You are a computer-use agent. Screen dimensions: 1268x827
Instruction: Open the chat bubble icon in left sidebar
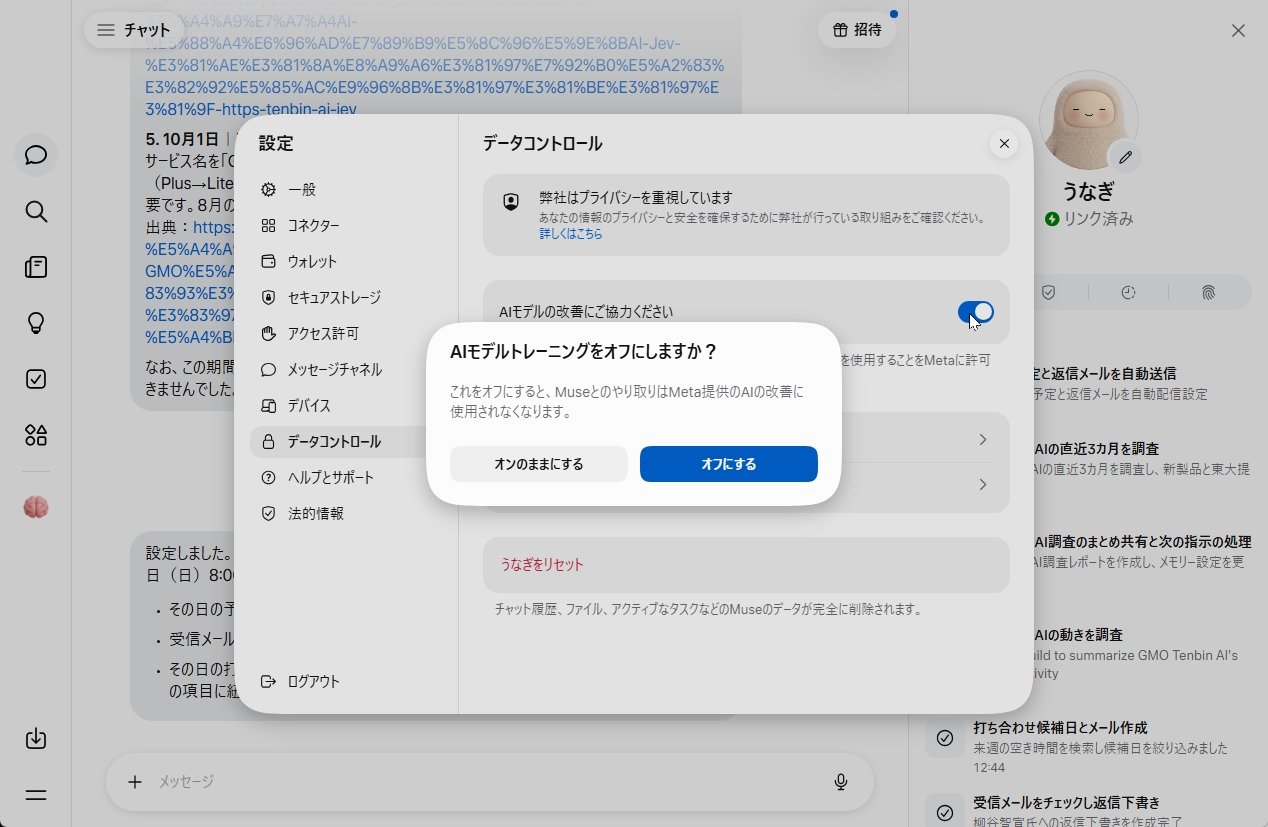tap(36, 155)
